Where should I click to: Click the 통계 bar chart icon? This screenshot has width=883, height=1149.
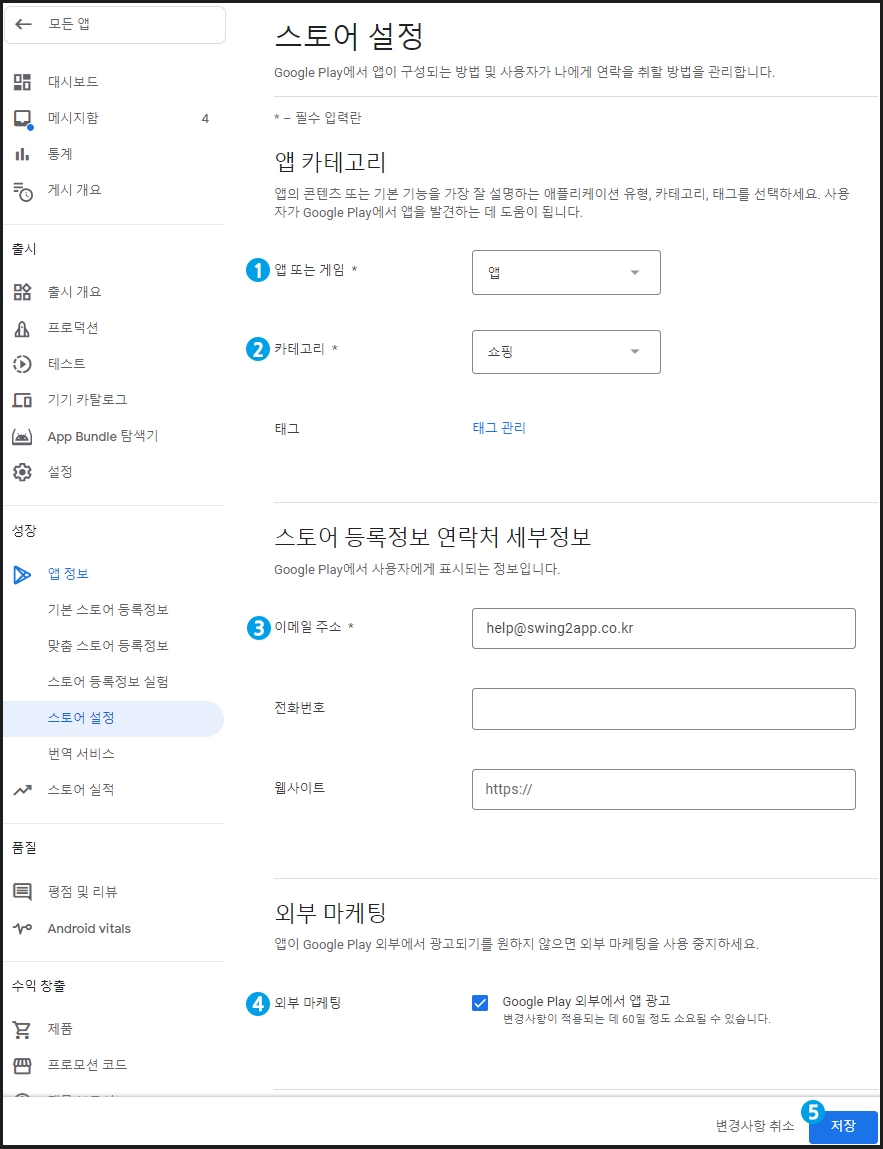pyautogui.click(x=23, y=154)
